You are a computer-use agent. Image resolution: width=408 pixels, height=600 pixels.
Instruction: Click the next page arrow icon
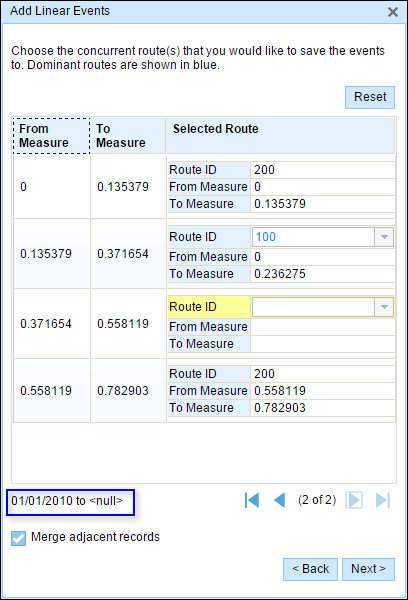pos(354,500)
